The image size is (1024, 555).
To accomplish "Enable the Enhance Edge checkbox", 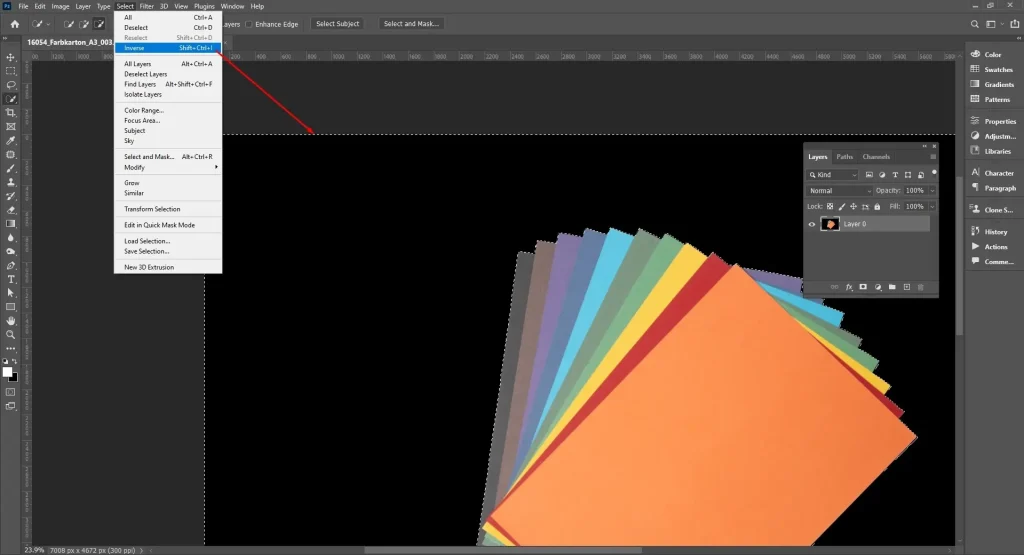I will point(249,24).
